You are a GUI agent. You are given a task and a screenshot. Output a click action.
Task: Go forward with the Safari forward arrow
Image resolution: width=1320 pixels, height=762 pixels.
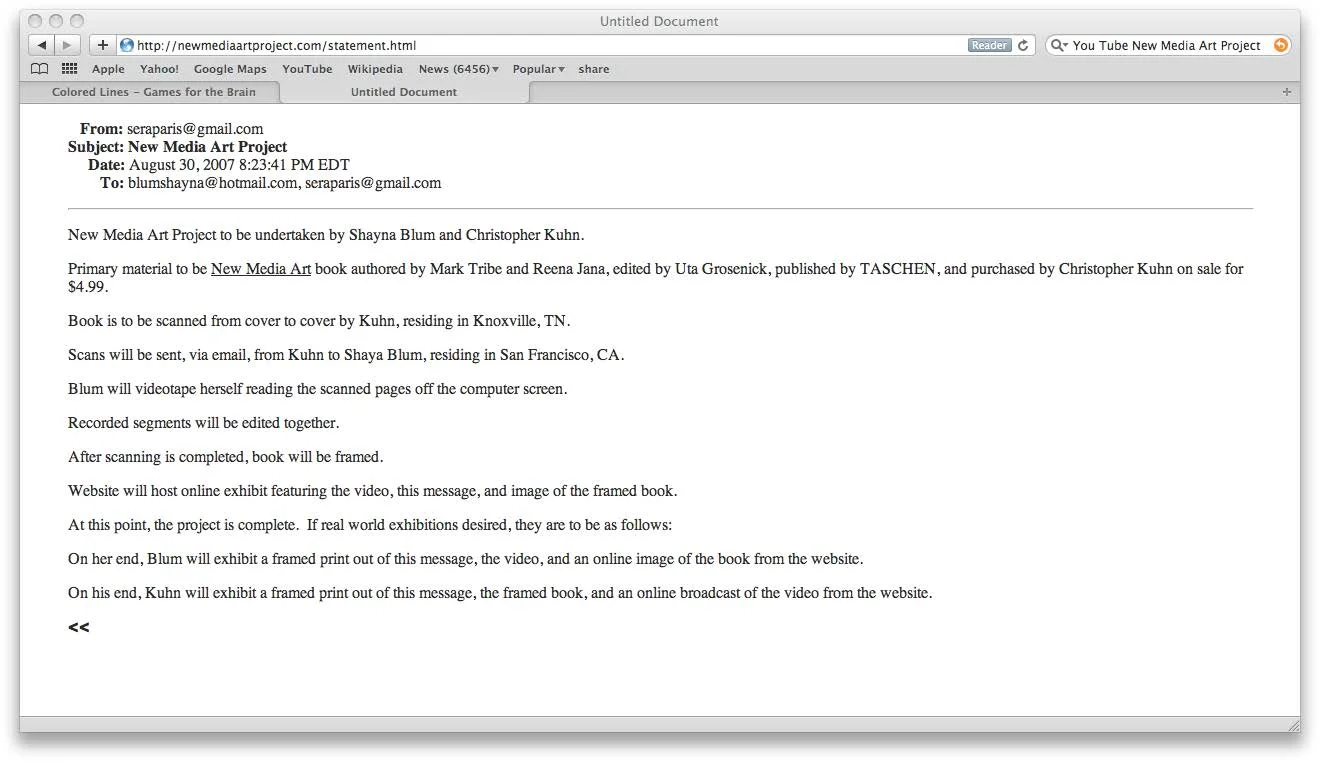(x=67, y=45)
